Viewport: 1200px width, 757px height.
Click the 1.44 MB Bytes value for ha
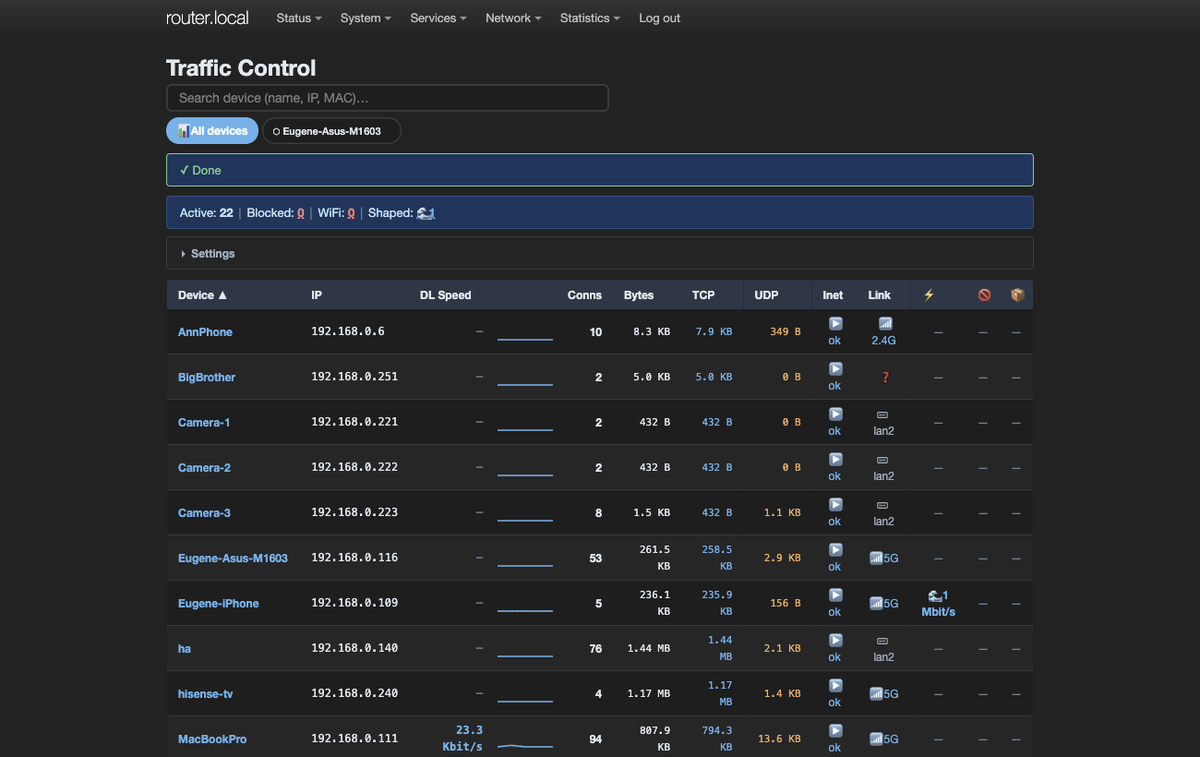tap(649, 648)
